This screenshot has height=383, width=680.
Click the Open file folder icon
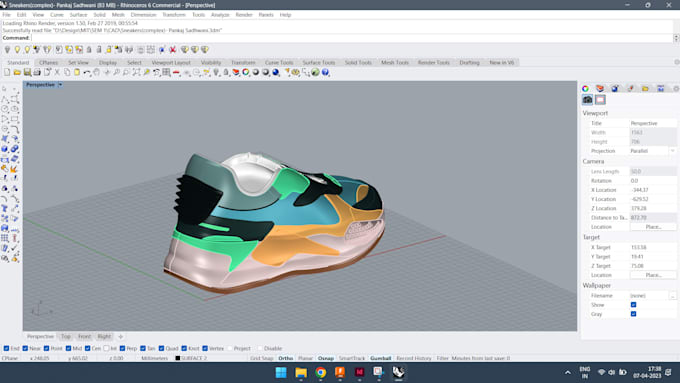click(17, 72)
